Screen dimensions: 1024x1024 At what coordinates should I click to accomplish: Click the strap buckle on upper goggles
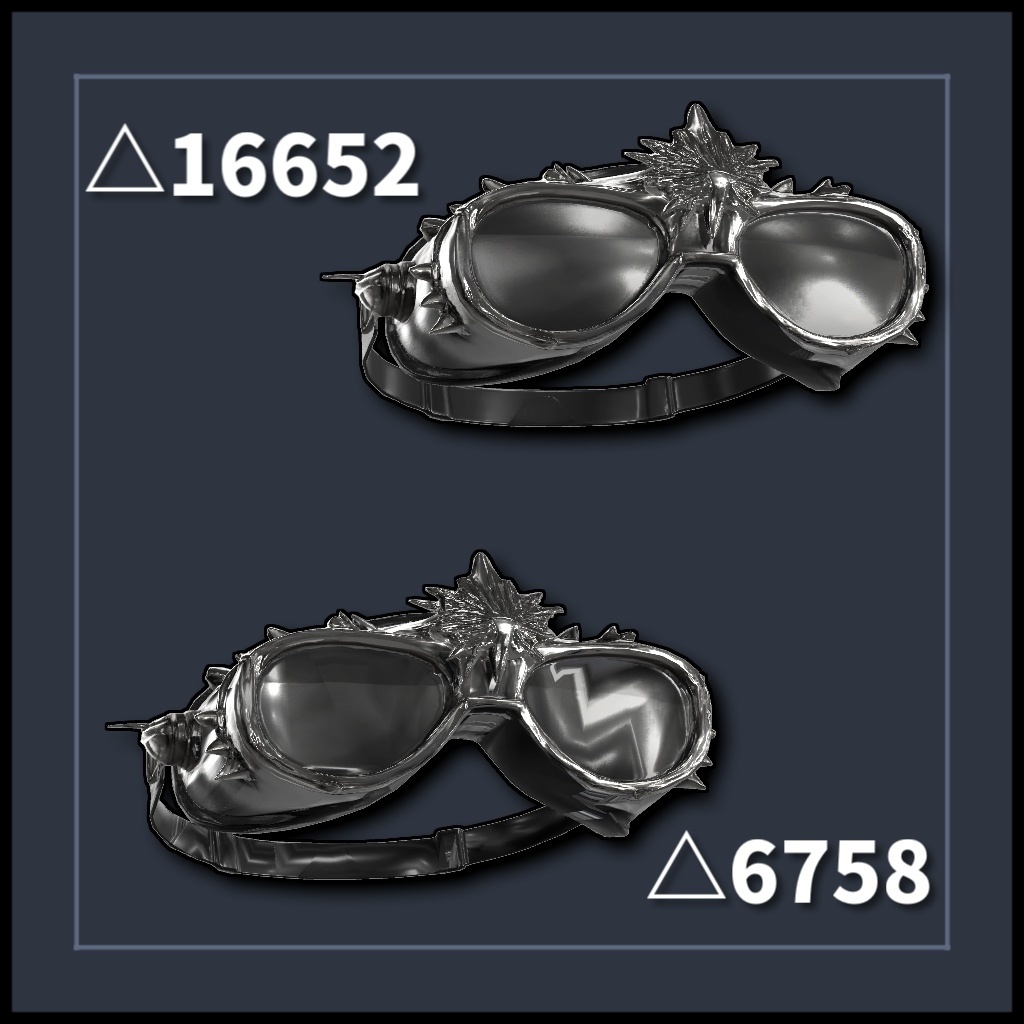click(660, 394)
